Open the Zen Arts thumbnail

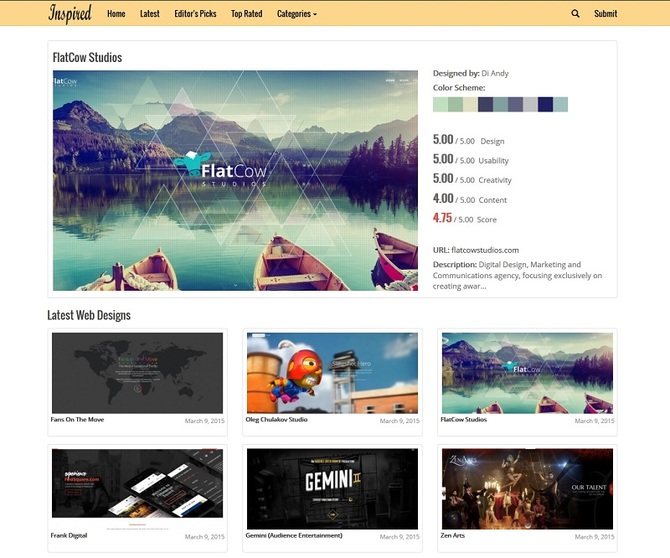pos(527,489)
